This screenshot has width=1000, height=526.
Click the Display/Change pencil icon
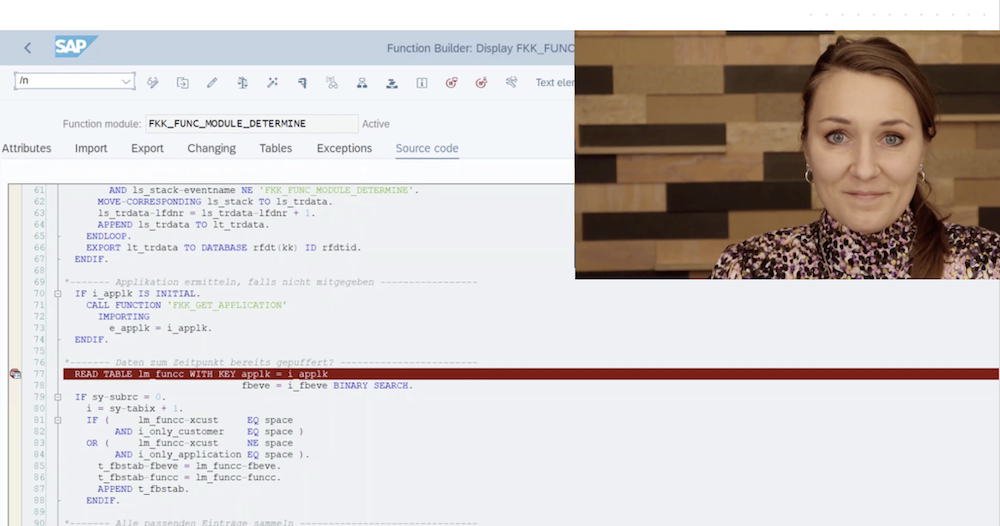212,83
